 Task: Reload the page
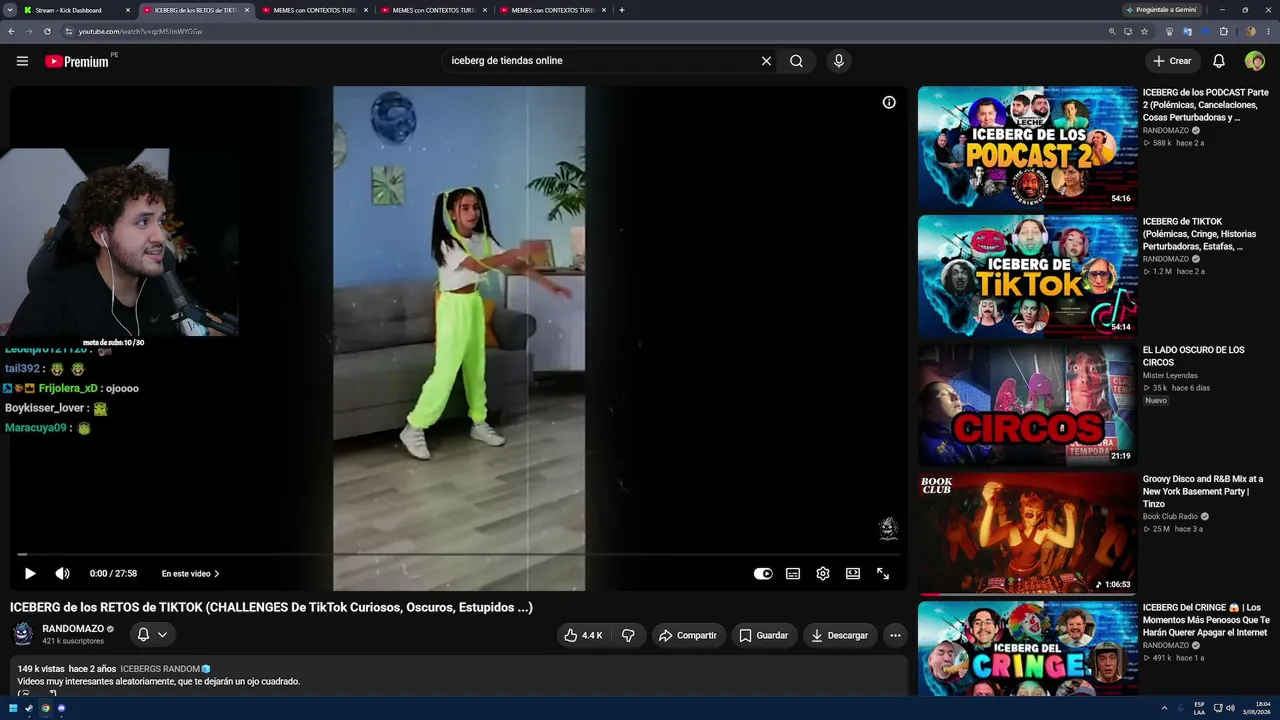[47, 31]
